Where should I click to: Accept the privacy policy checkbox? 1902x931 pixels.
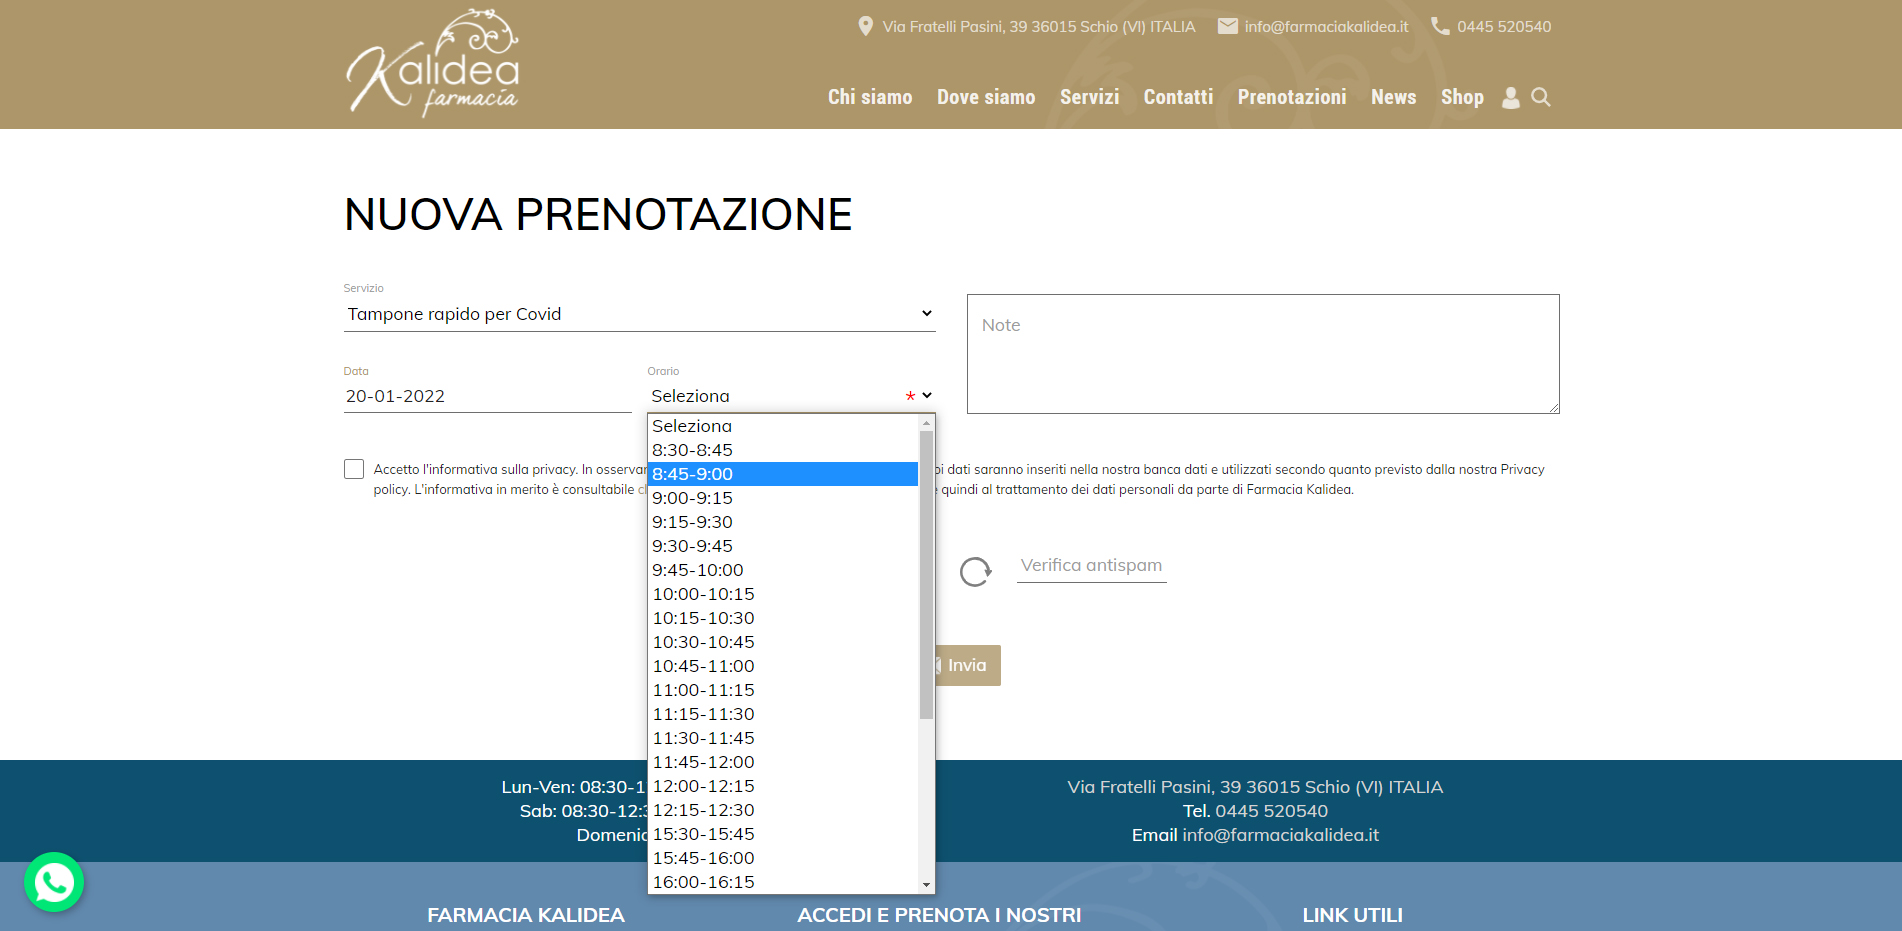click(x=354, y=469)
